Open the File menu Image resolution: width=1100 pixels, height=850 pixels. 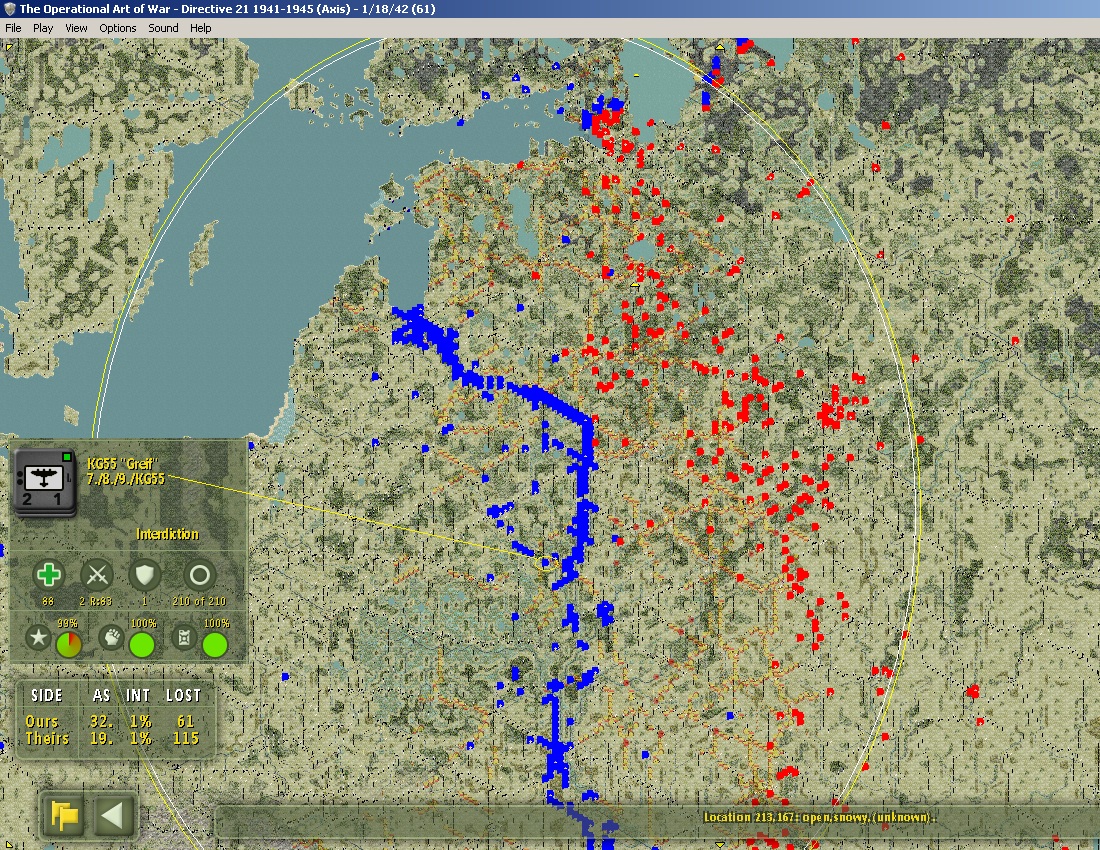click(13, 28)
